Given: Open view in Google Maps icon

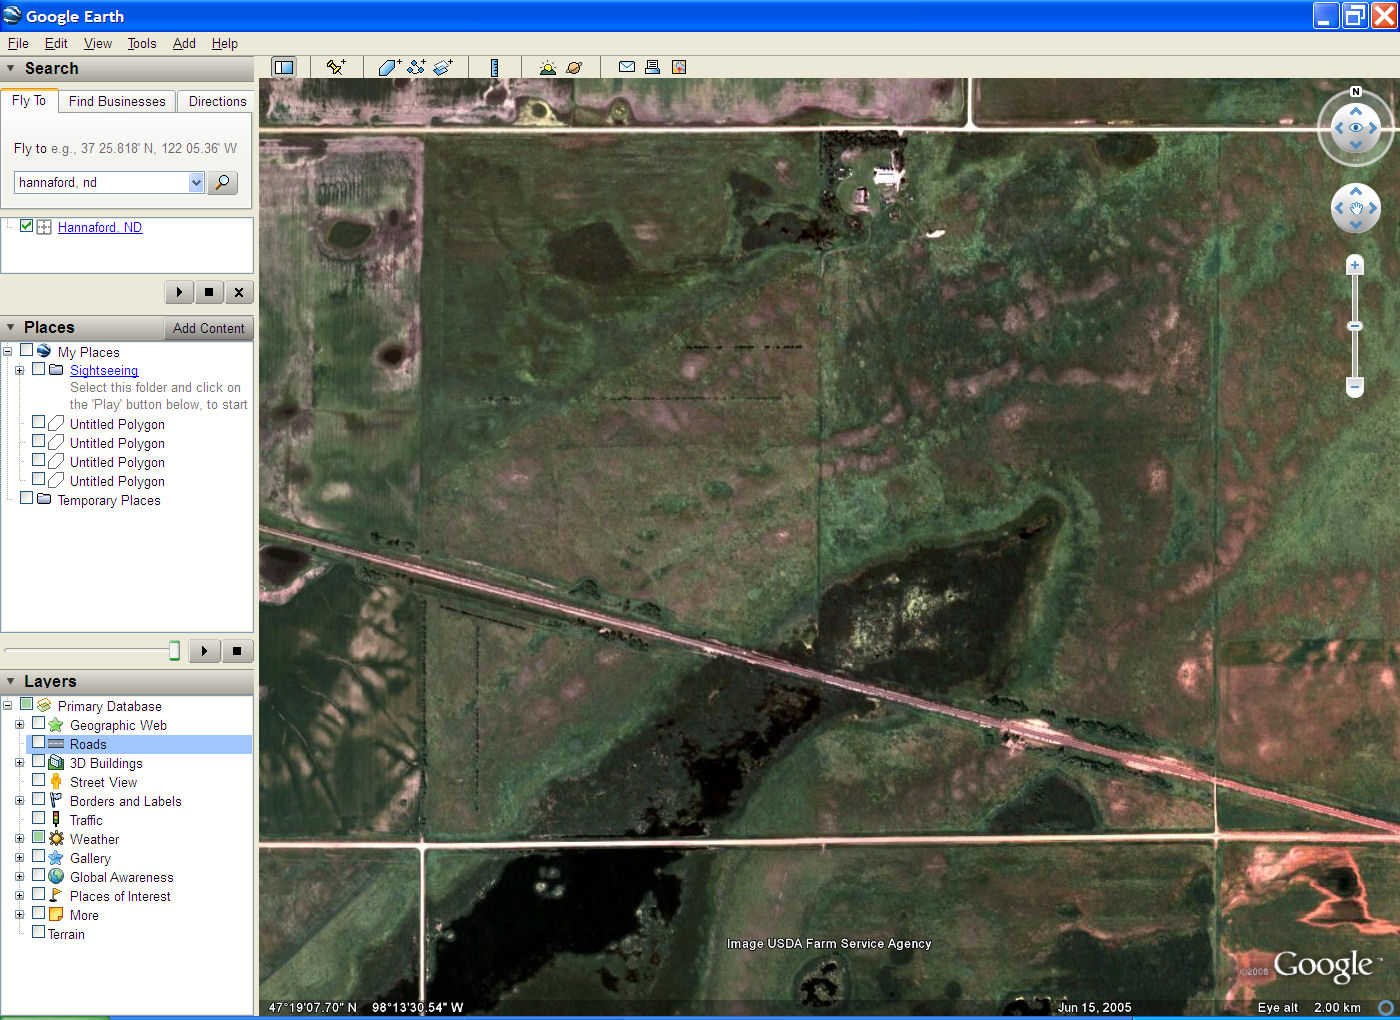Looking at the screenshot, I should [679, 67].
